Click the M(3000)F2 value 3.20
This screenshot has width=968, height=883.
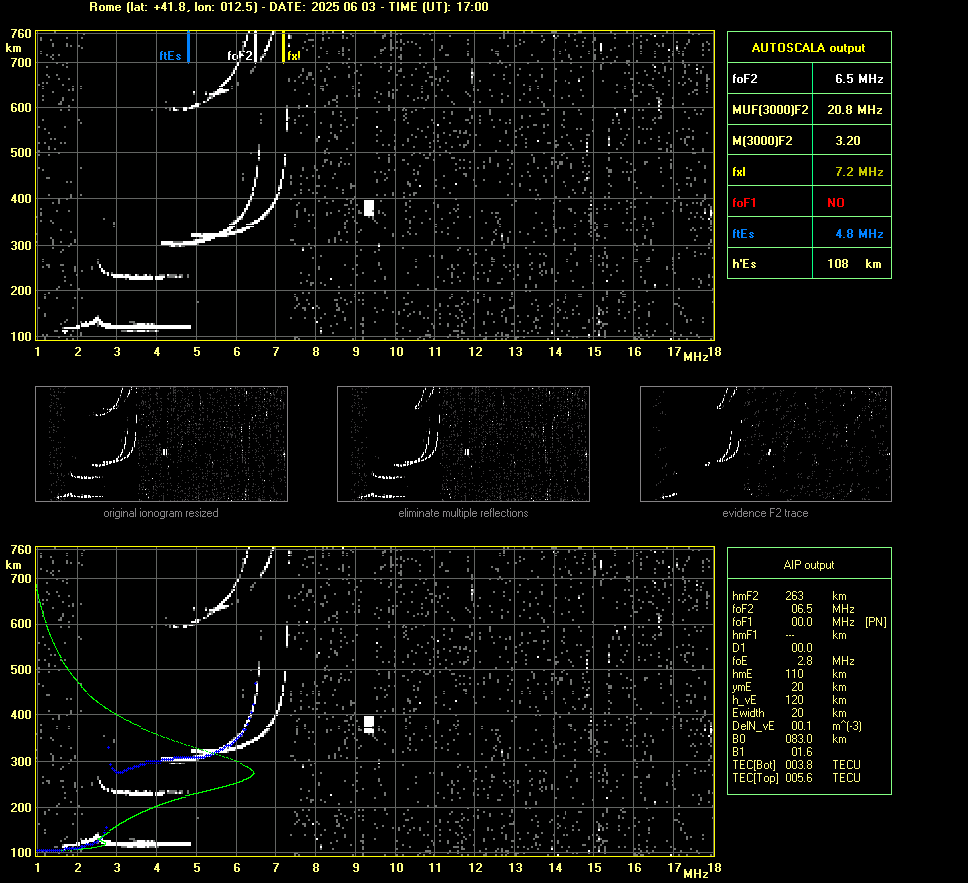[x=848, y=141]
